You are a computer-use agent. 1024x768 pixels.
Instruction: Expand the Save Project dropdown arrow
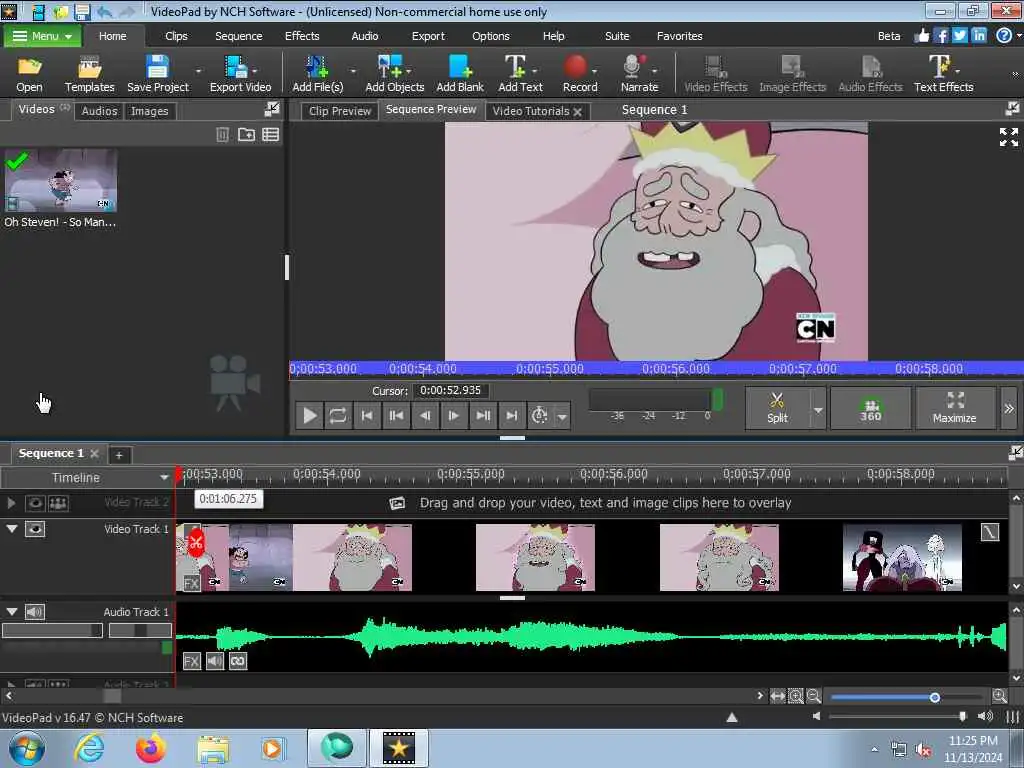pyautogui.click(x=198, y=71)
